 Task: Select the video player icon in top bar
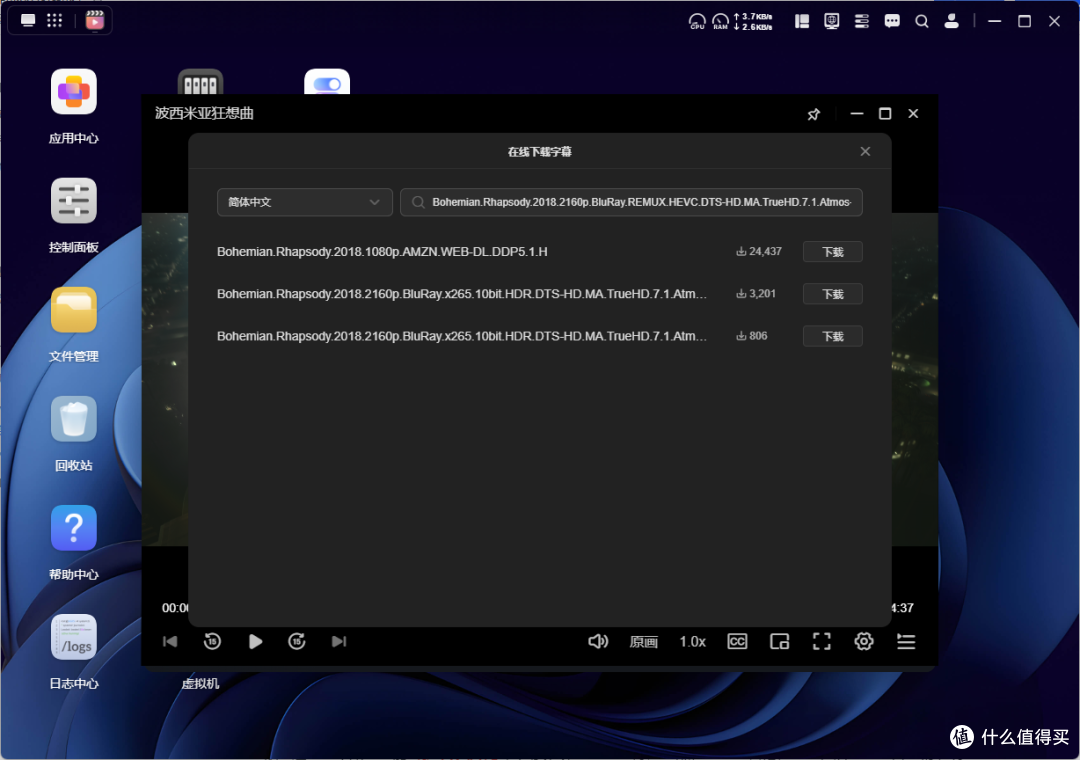point(94,20)
